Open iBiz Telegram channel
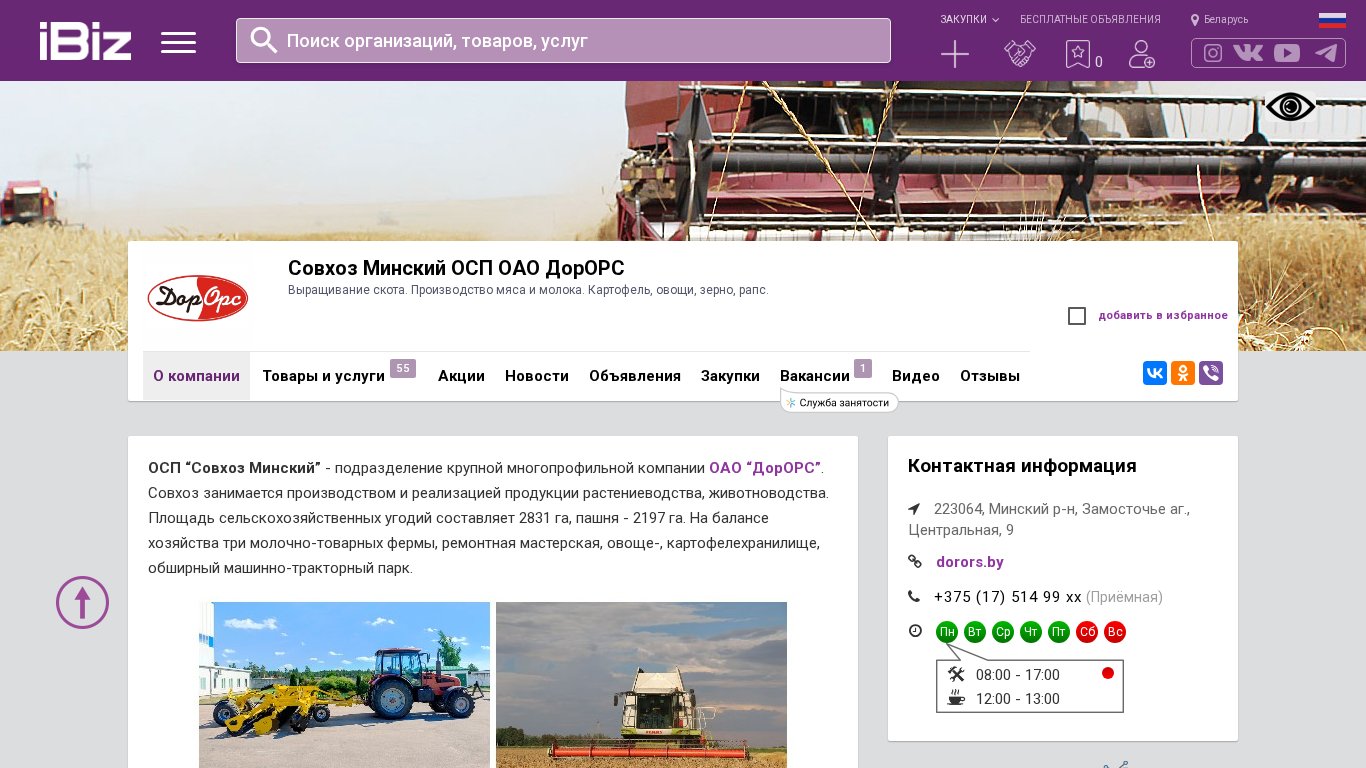This screenshot has width=1366, height=768. pyautogui.click(x=1326, y=53)
